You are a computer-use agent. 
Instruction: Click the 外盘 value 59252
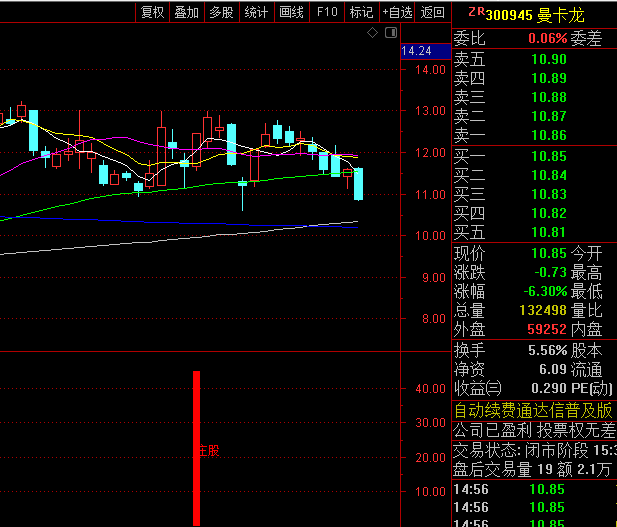point(547,329)
